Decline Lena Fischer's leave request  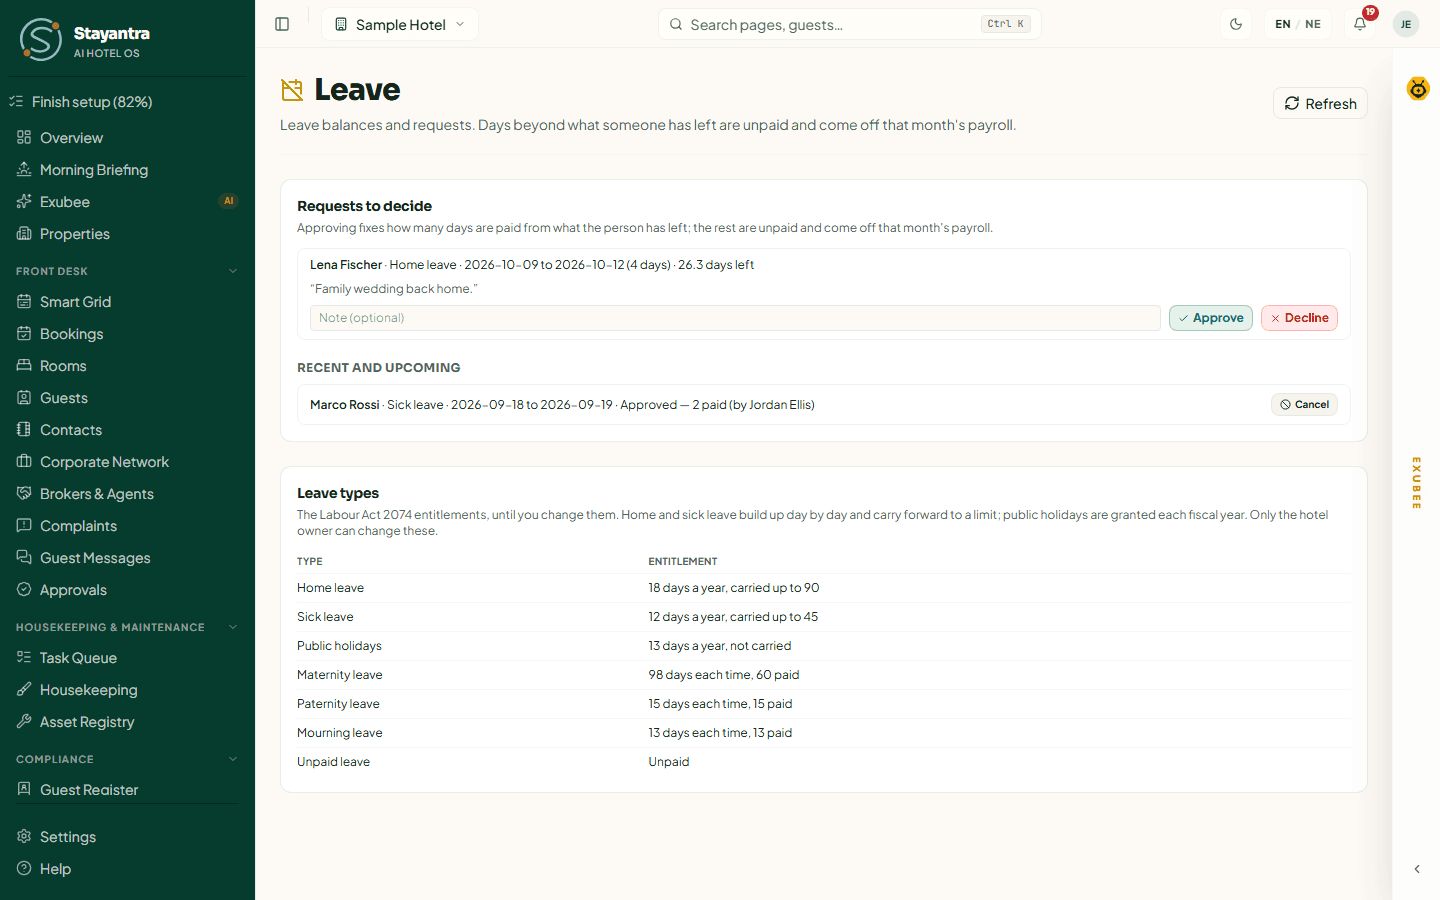tap(1299, 318)
